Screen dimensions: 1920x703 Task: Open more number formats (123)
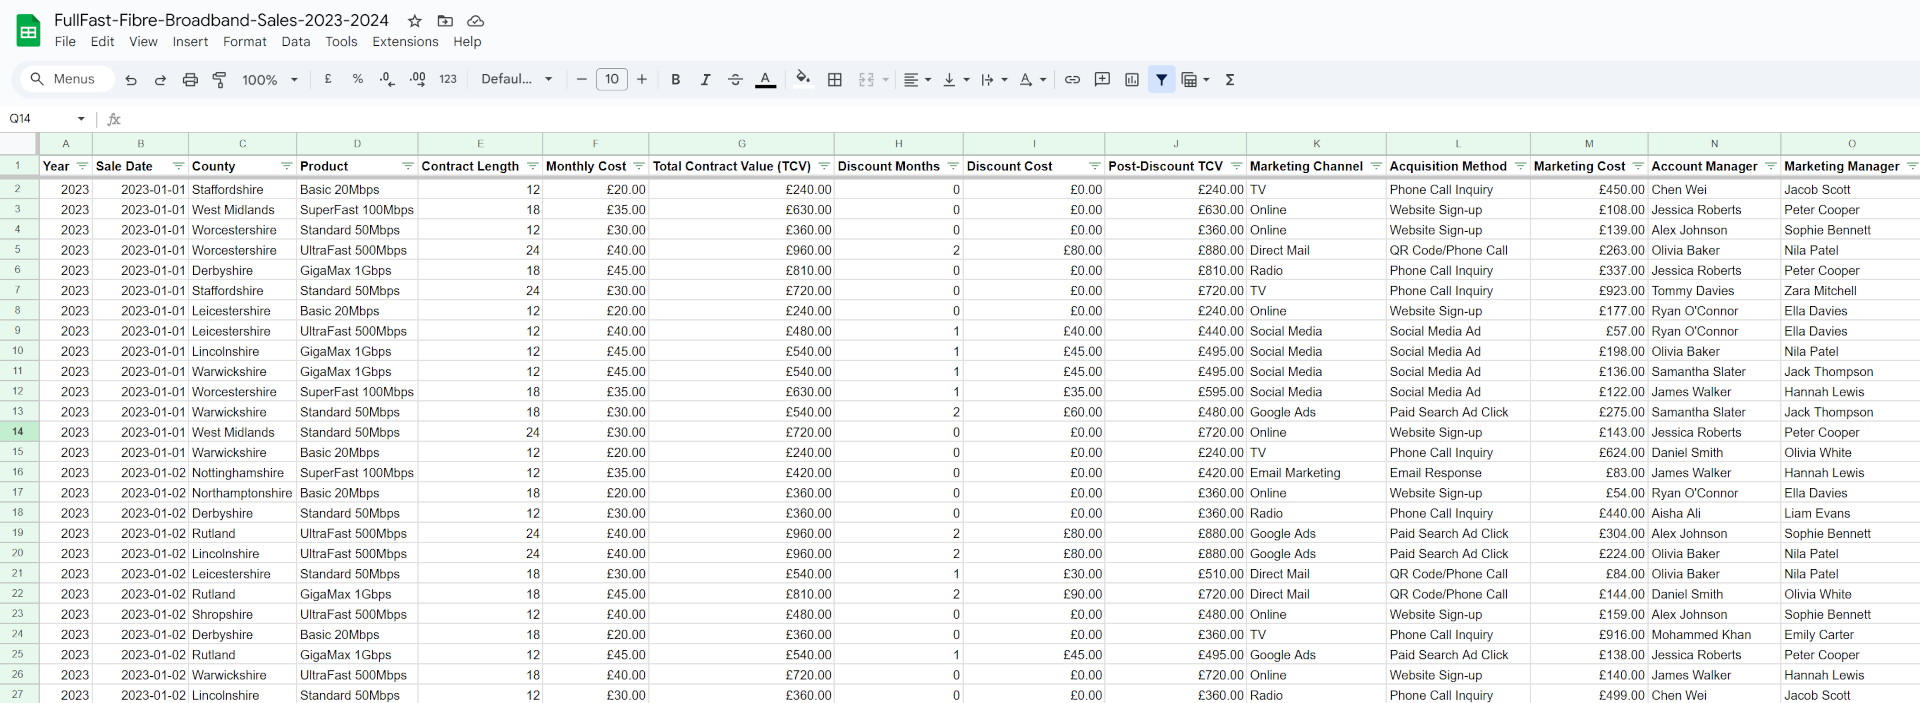[448, 79]
